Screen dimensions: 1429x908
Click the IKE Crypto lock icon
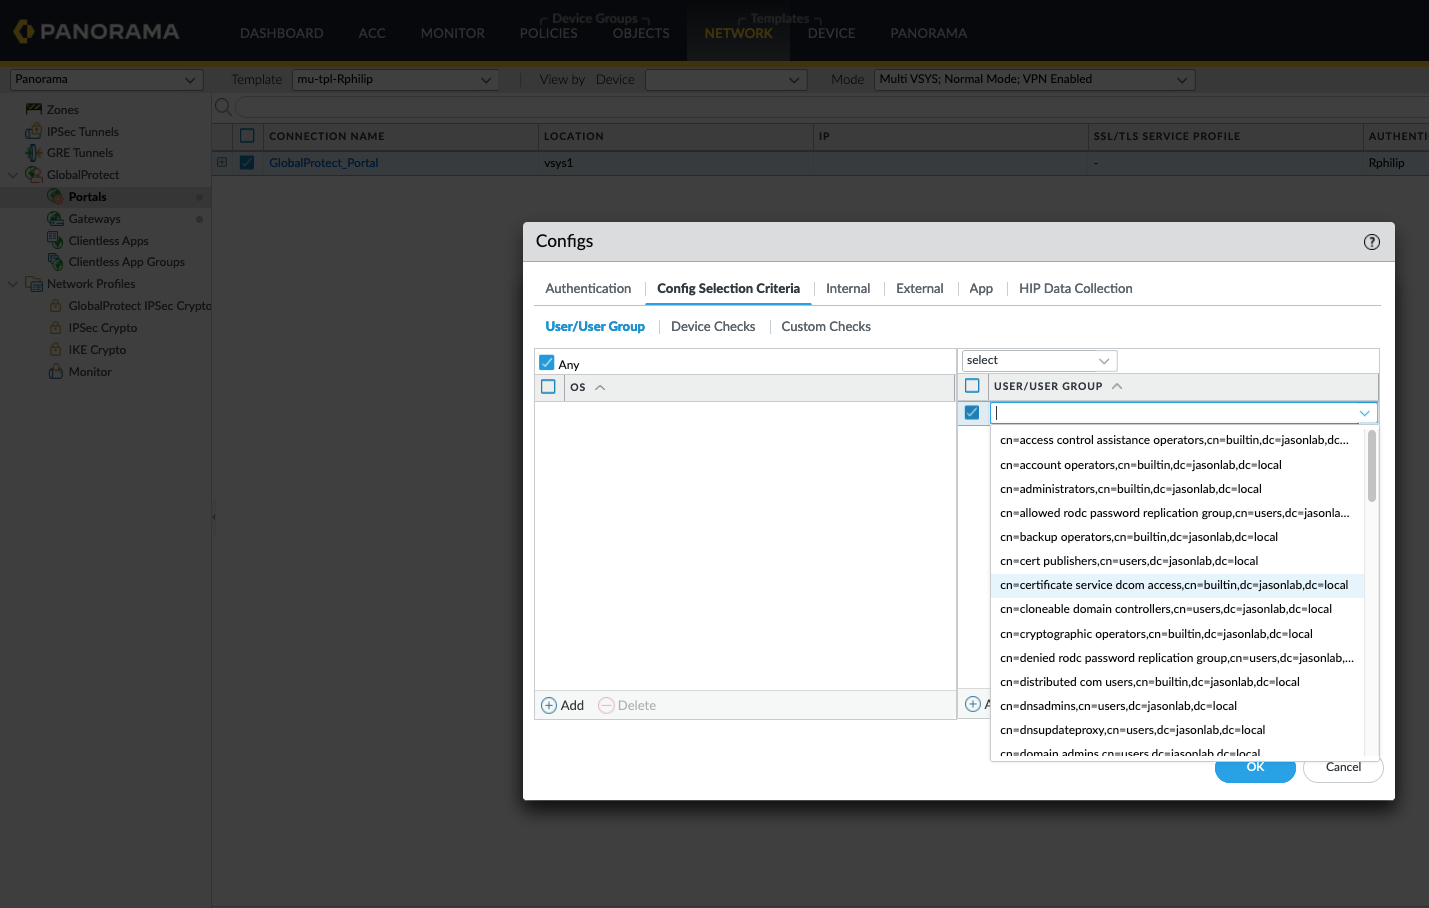56,350
